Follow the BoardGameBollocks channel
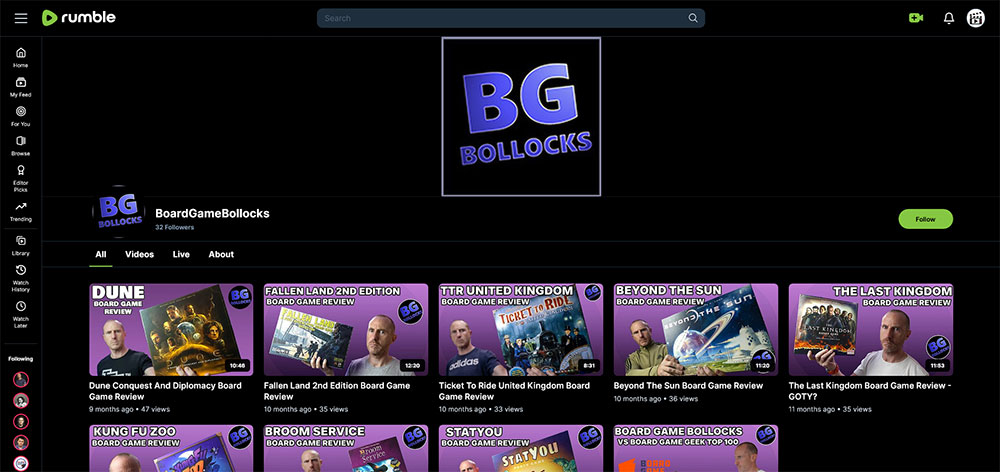This screenshot has height=472, width=1000. coord(925,219)
